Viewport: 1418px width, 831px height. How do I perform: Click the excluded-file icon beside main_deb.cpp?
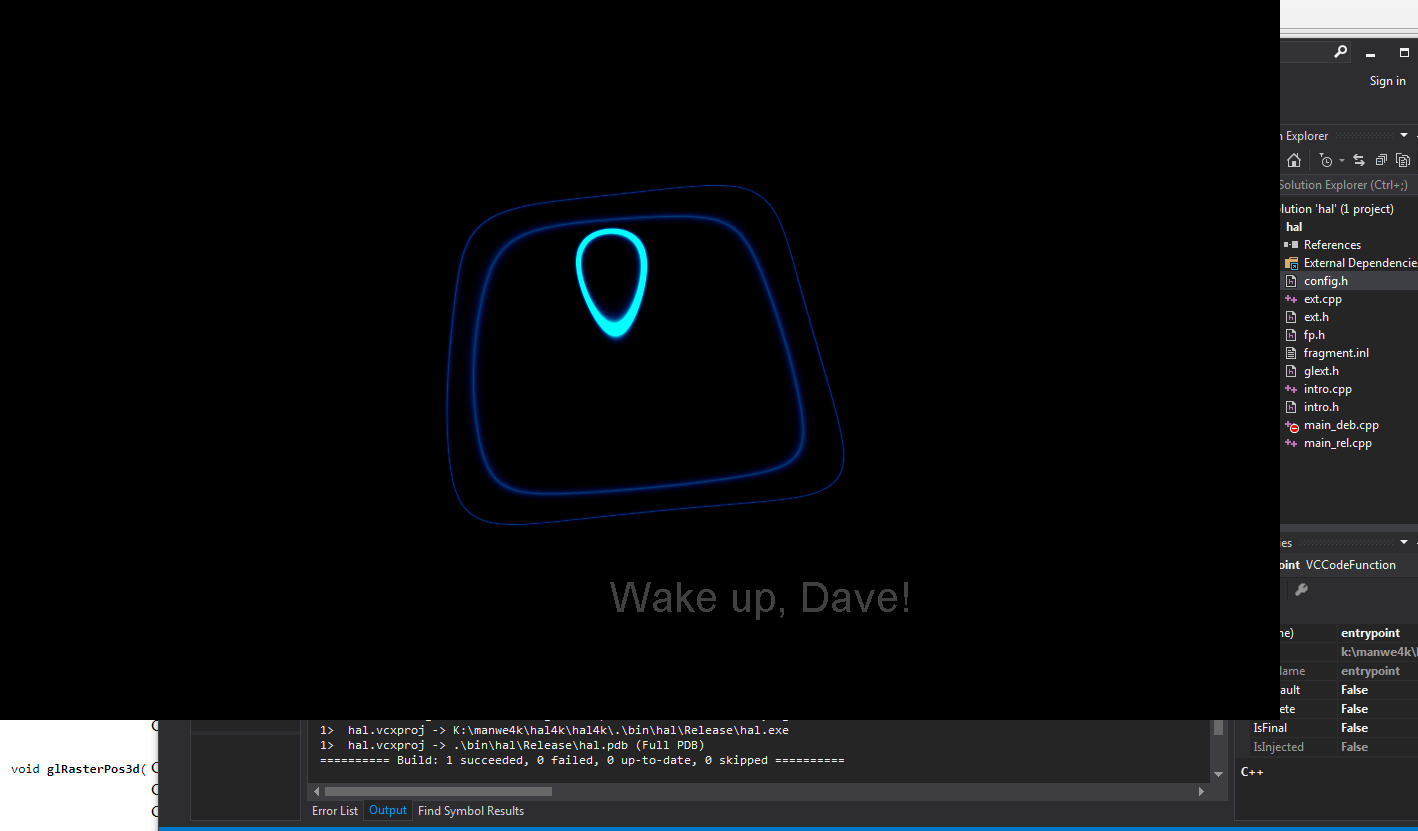pos(1291,426)
